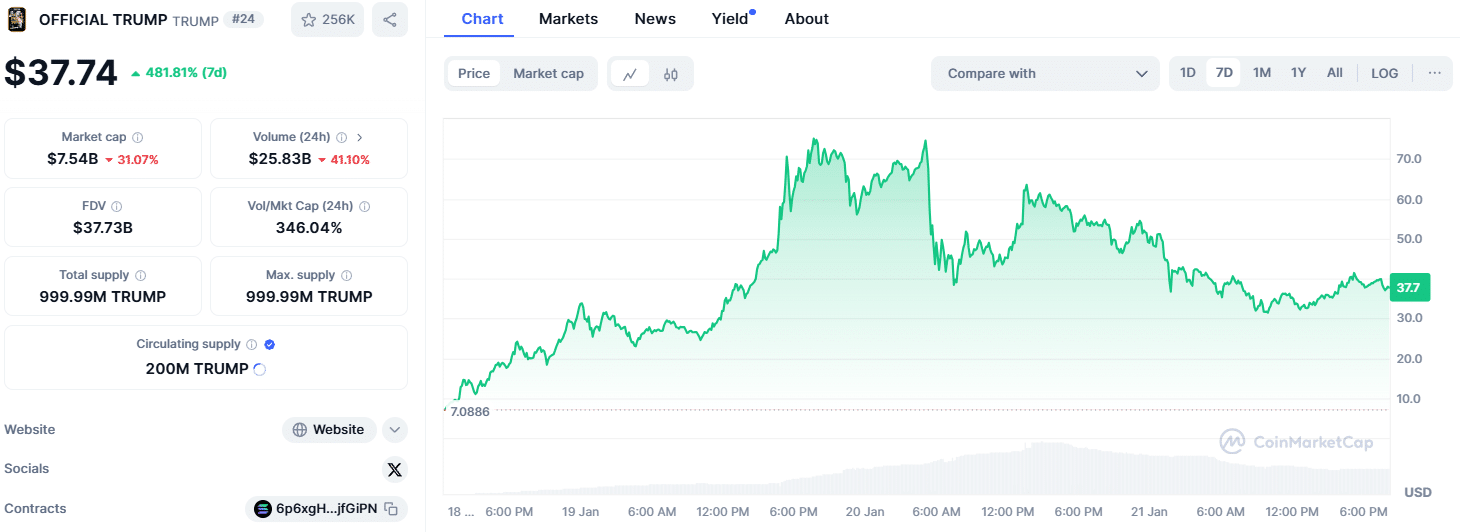Open the News tab
The image size is (1460, 532).
(655, 19)
